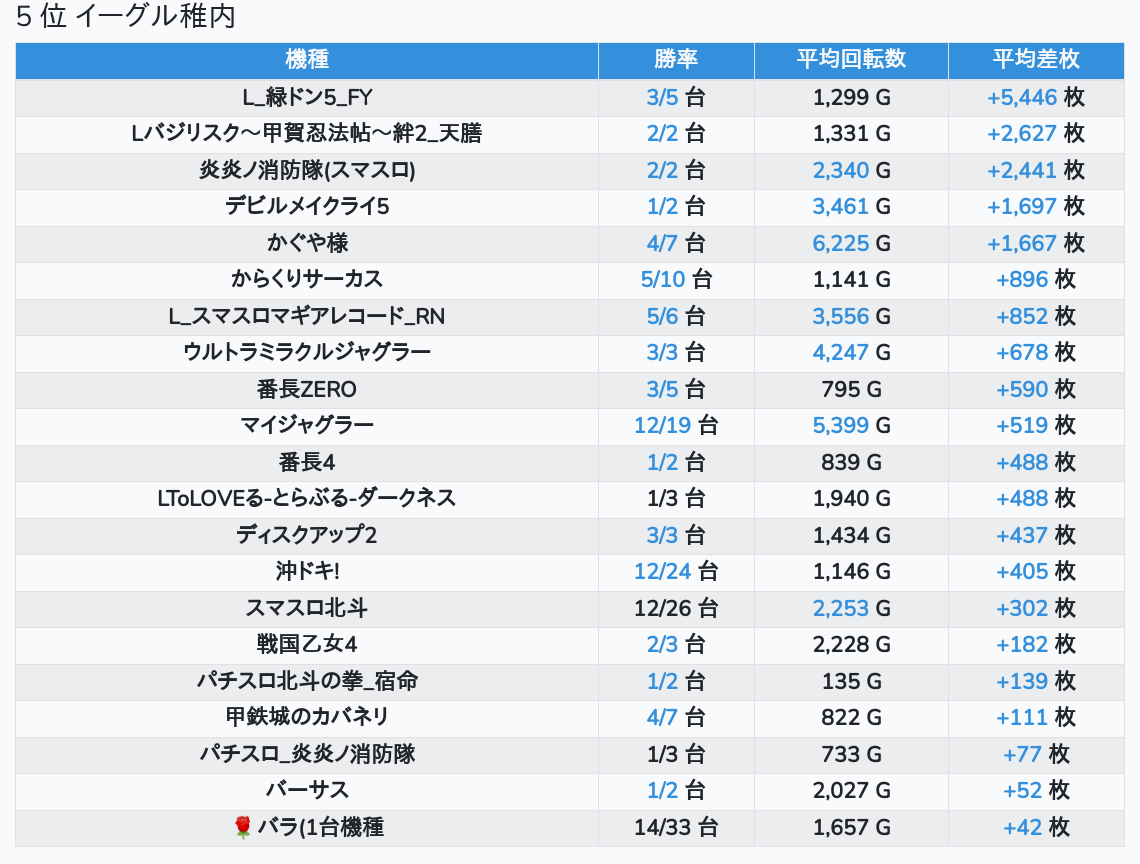Click バーサス machine name
1140x864 pixels.
pos(307,791)
